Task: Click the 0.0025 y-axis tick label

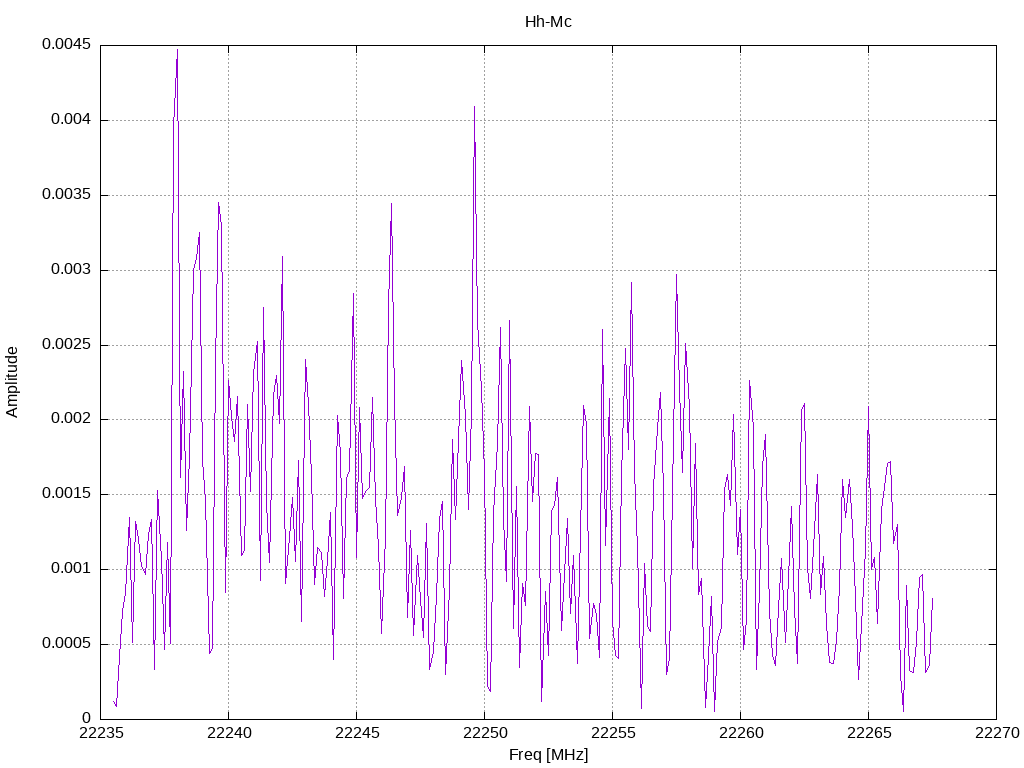Action: pos(67,344)
